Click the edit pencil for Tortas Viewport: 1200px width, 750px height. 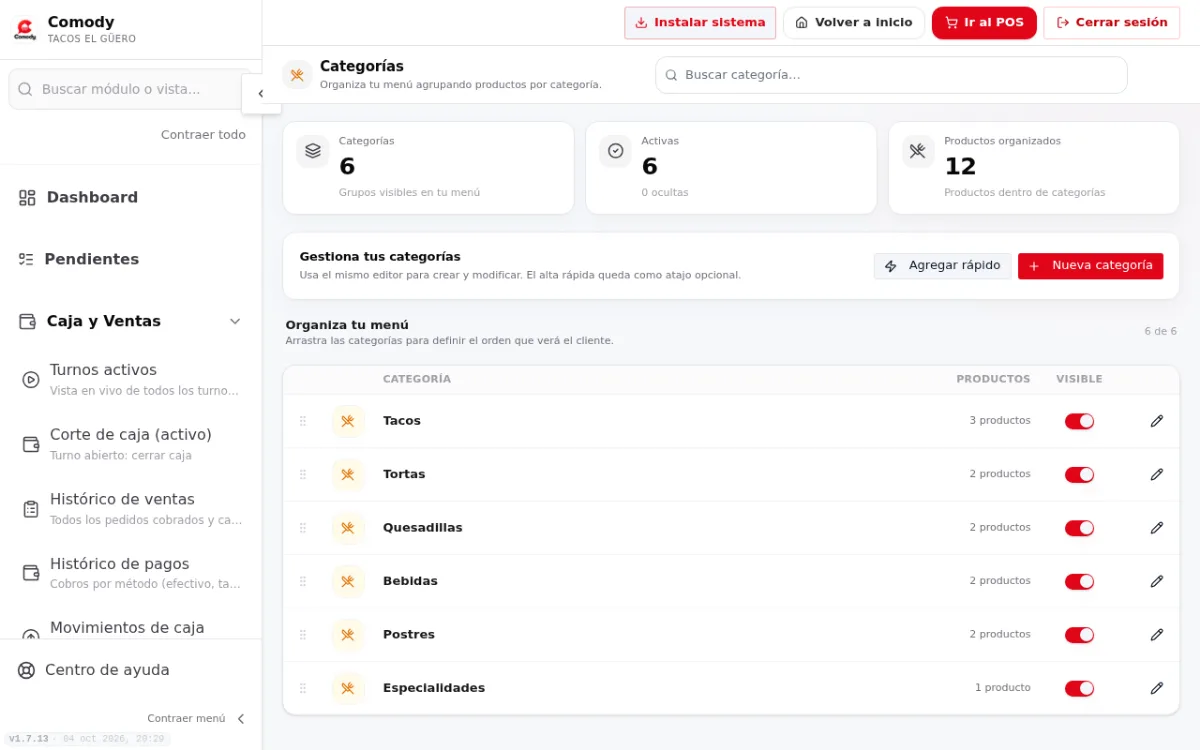click(1157, 474)
